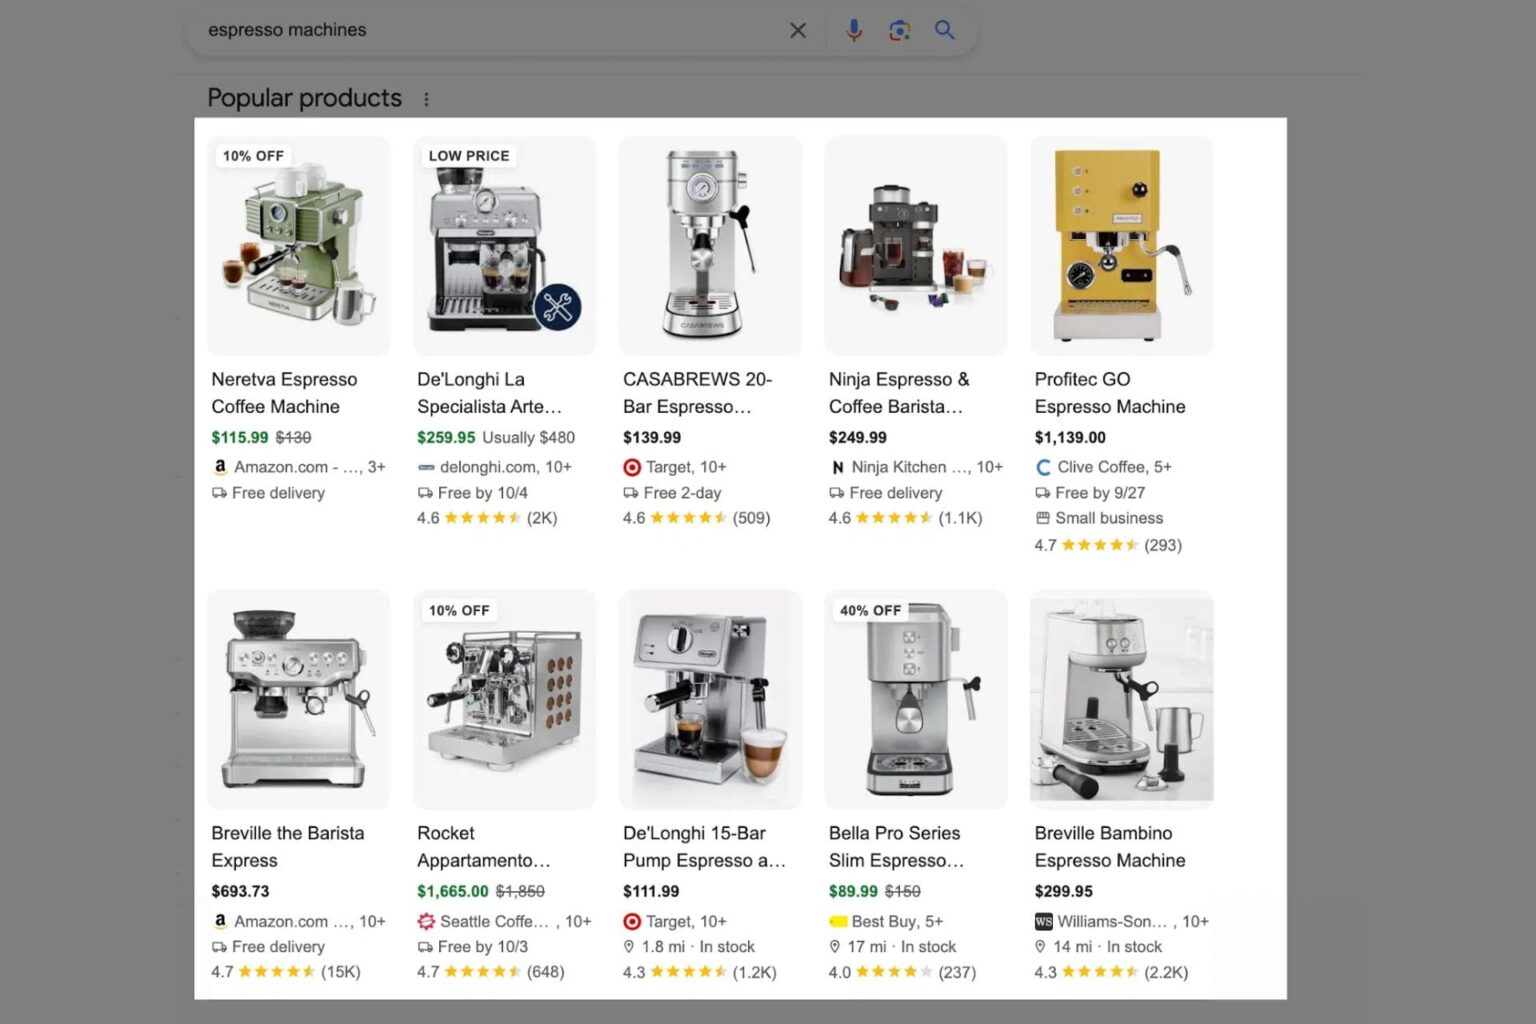Click the search magnifying glass icon
Screen dimensions: 1536x1024
click(944, 30)
